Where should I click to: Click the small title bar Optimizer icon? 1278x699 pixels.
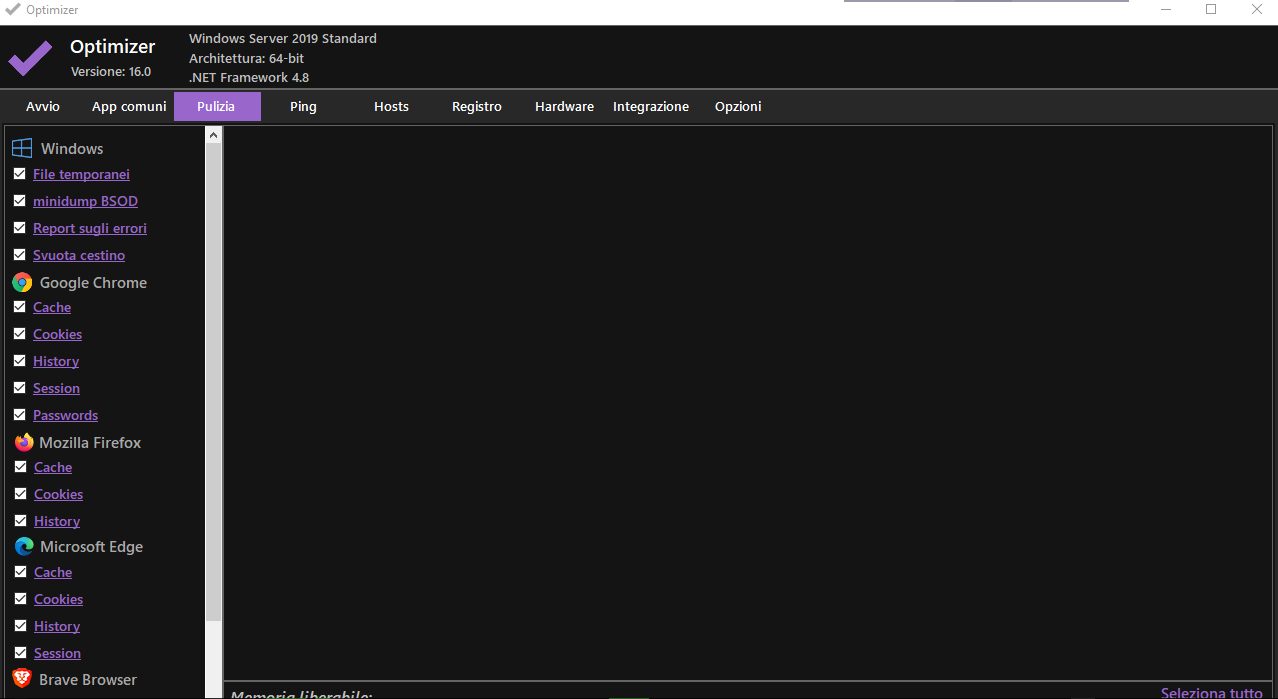13,10
